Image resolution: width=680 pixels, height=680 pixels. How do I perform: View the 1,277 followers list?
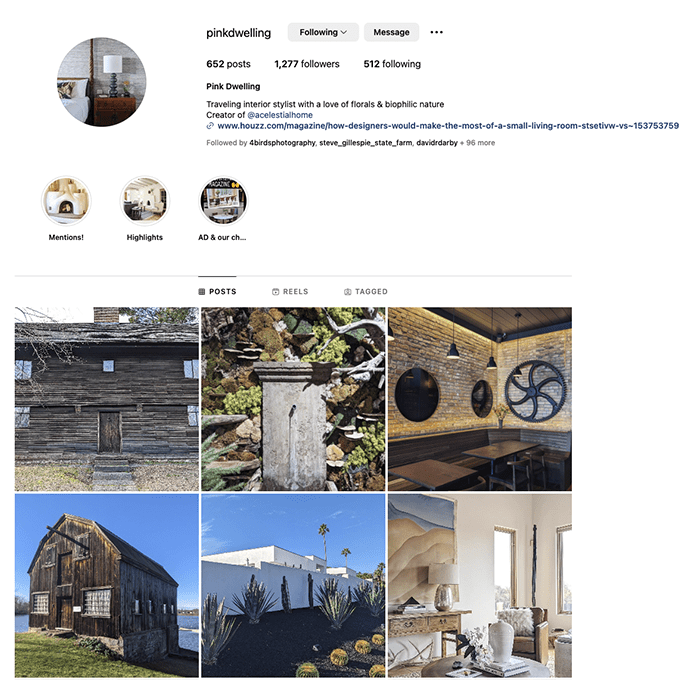307,64
